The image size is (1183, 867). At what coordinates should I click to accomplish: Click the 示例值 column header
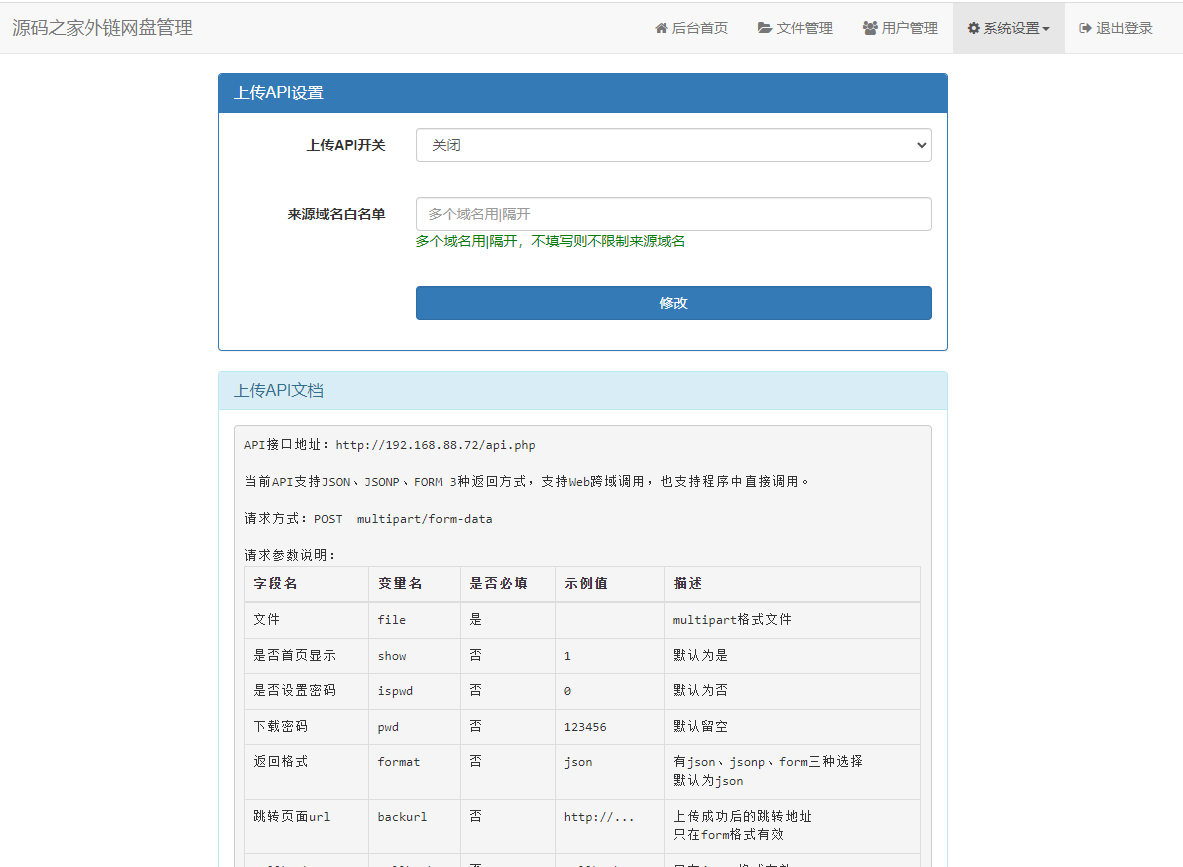[x=610, y=584]
